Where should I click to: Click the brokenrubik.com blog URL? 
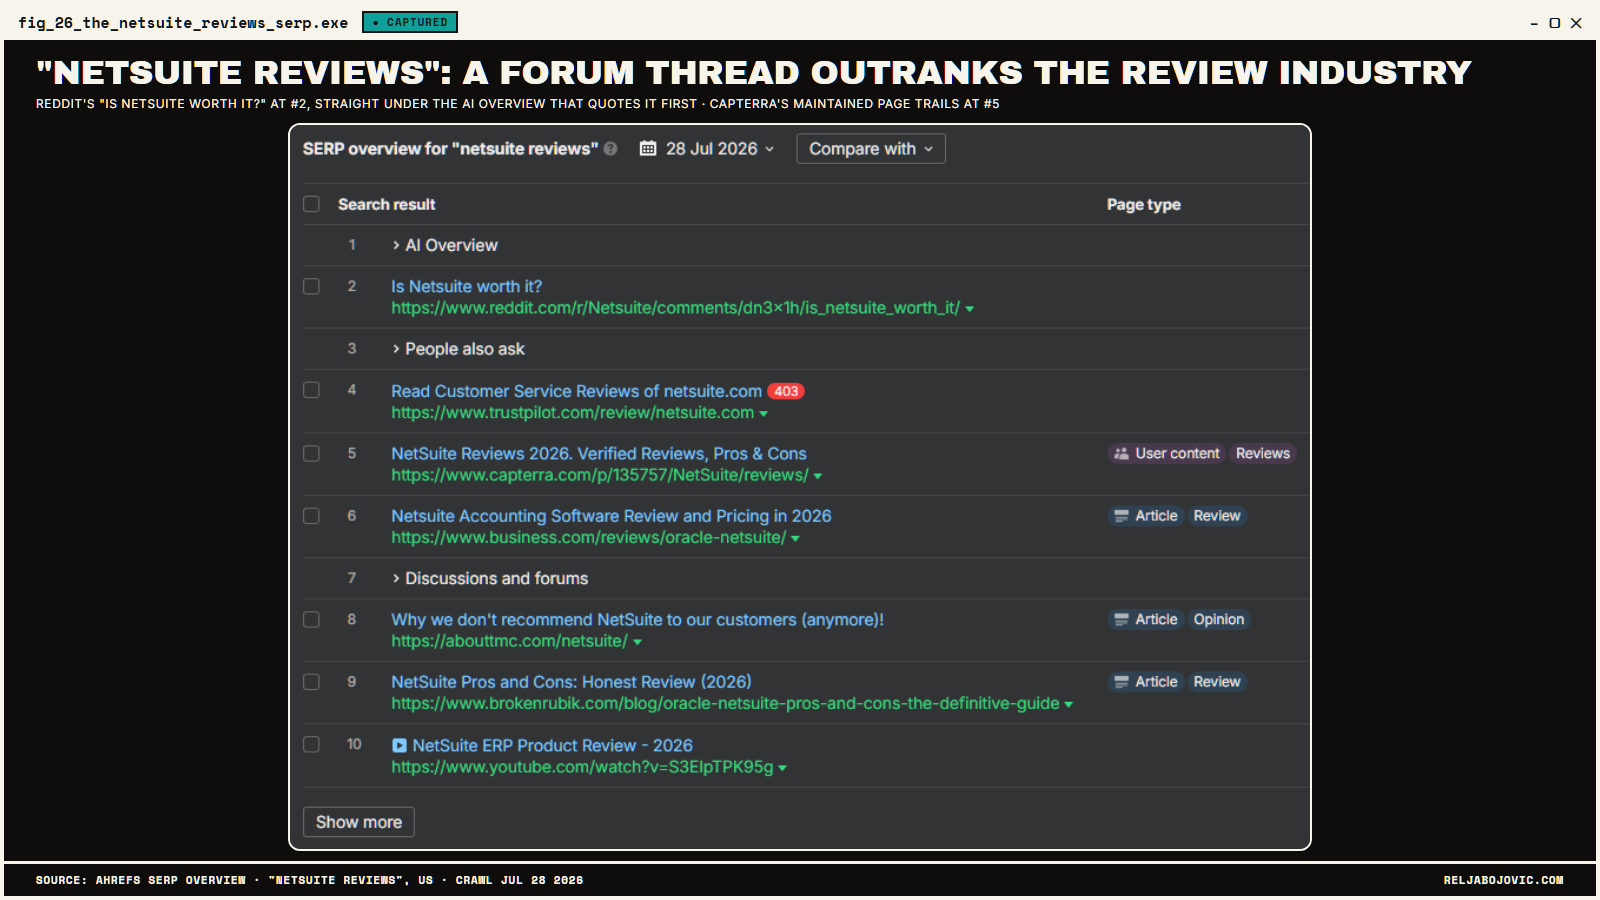point(725,704)
